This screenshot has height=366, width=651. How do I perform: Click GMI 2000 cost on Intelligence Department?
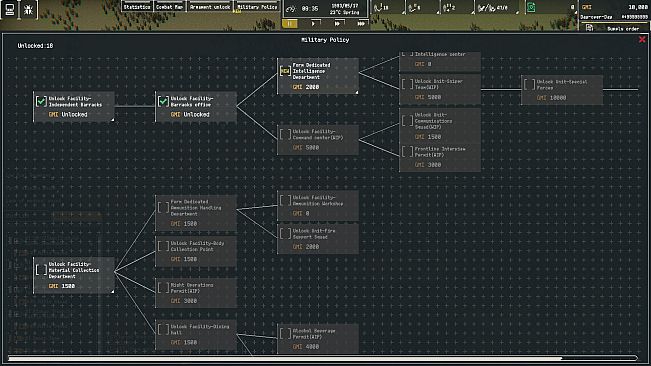pyautogui.click(x=306, y=87)
